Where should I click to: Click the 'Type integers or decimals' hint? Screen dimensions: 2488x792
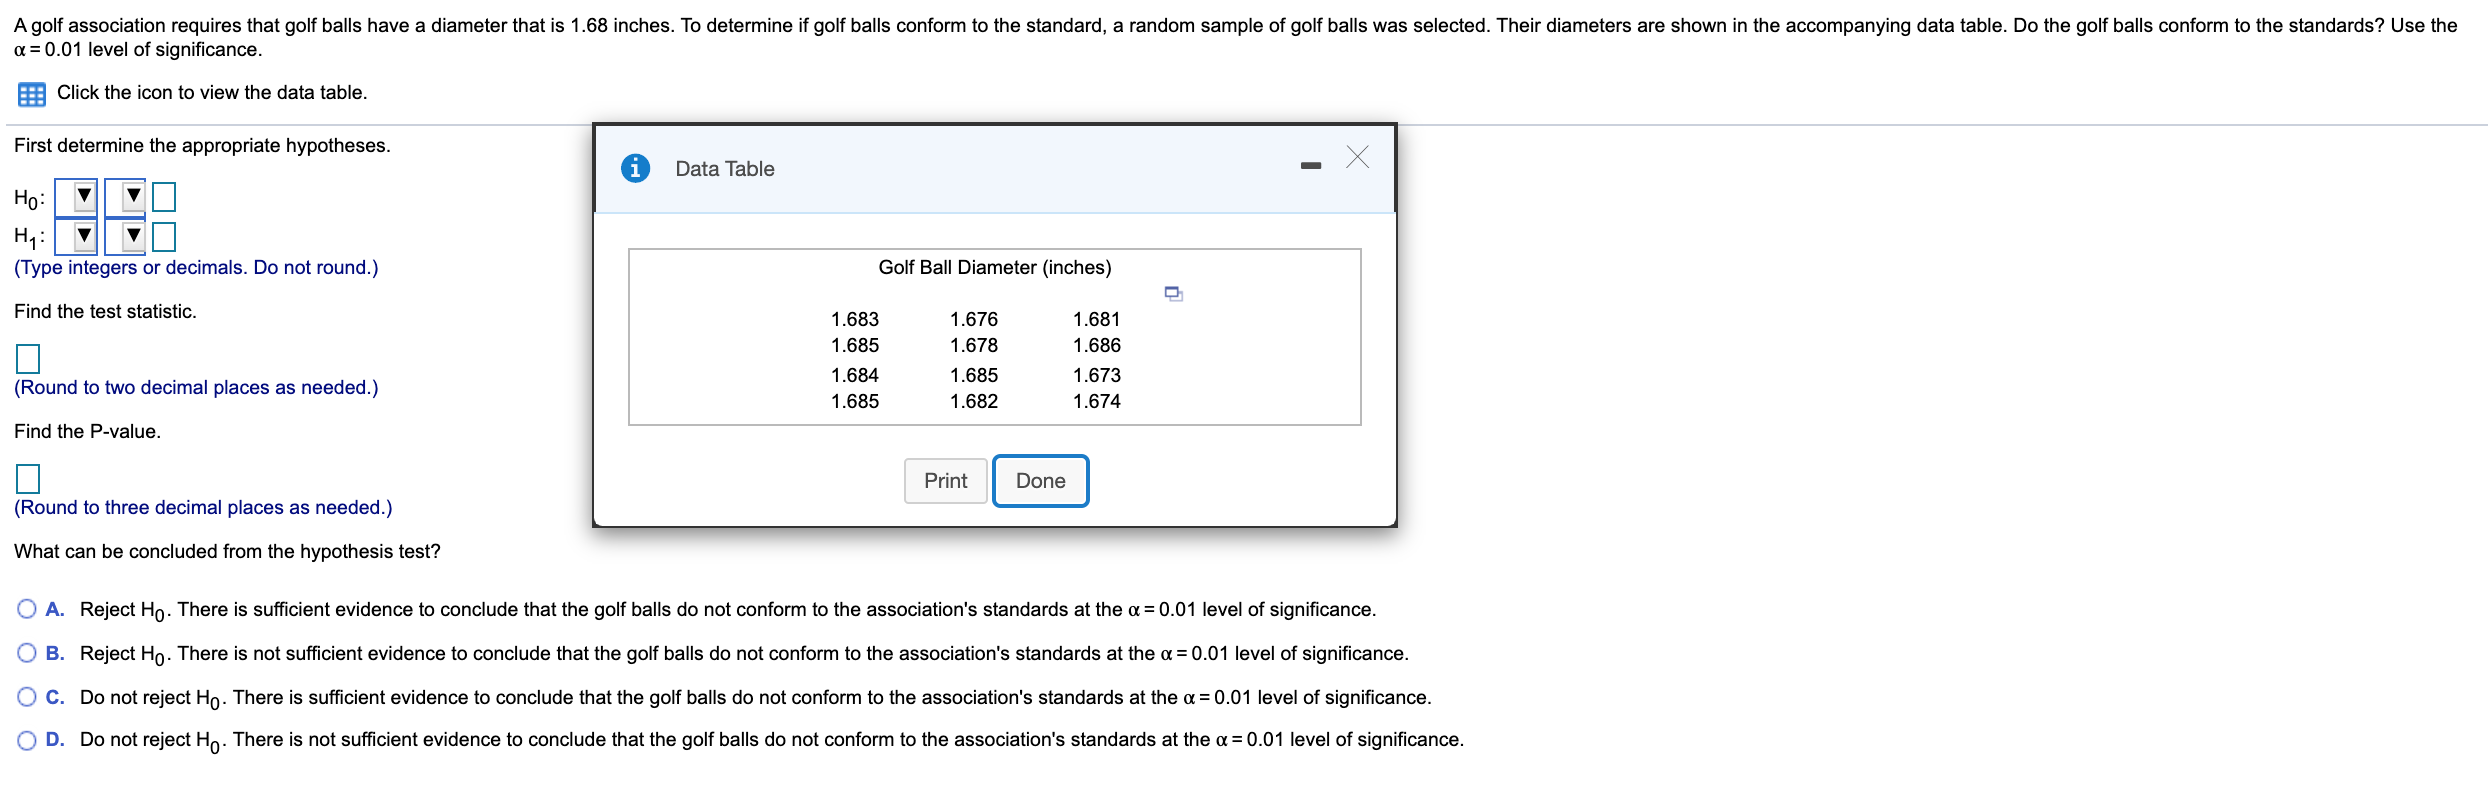pos(196,267)
